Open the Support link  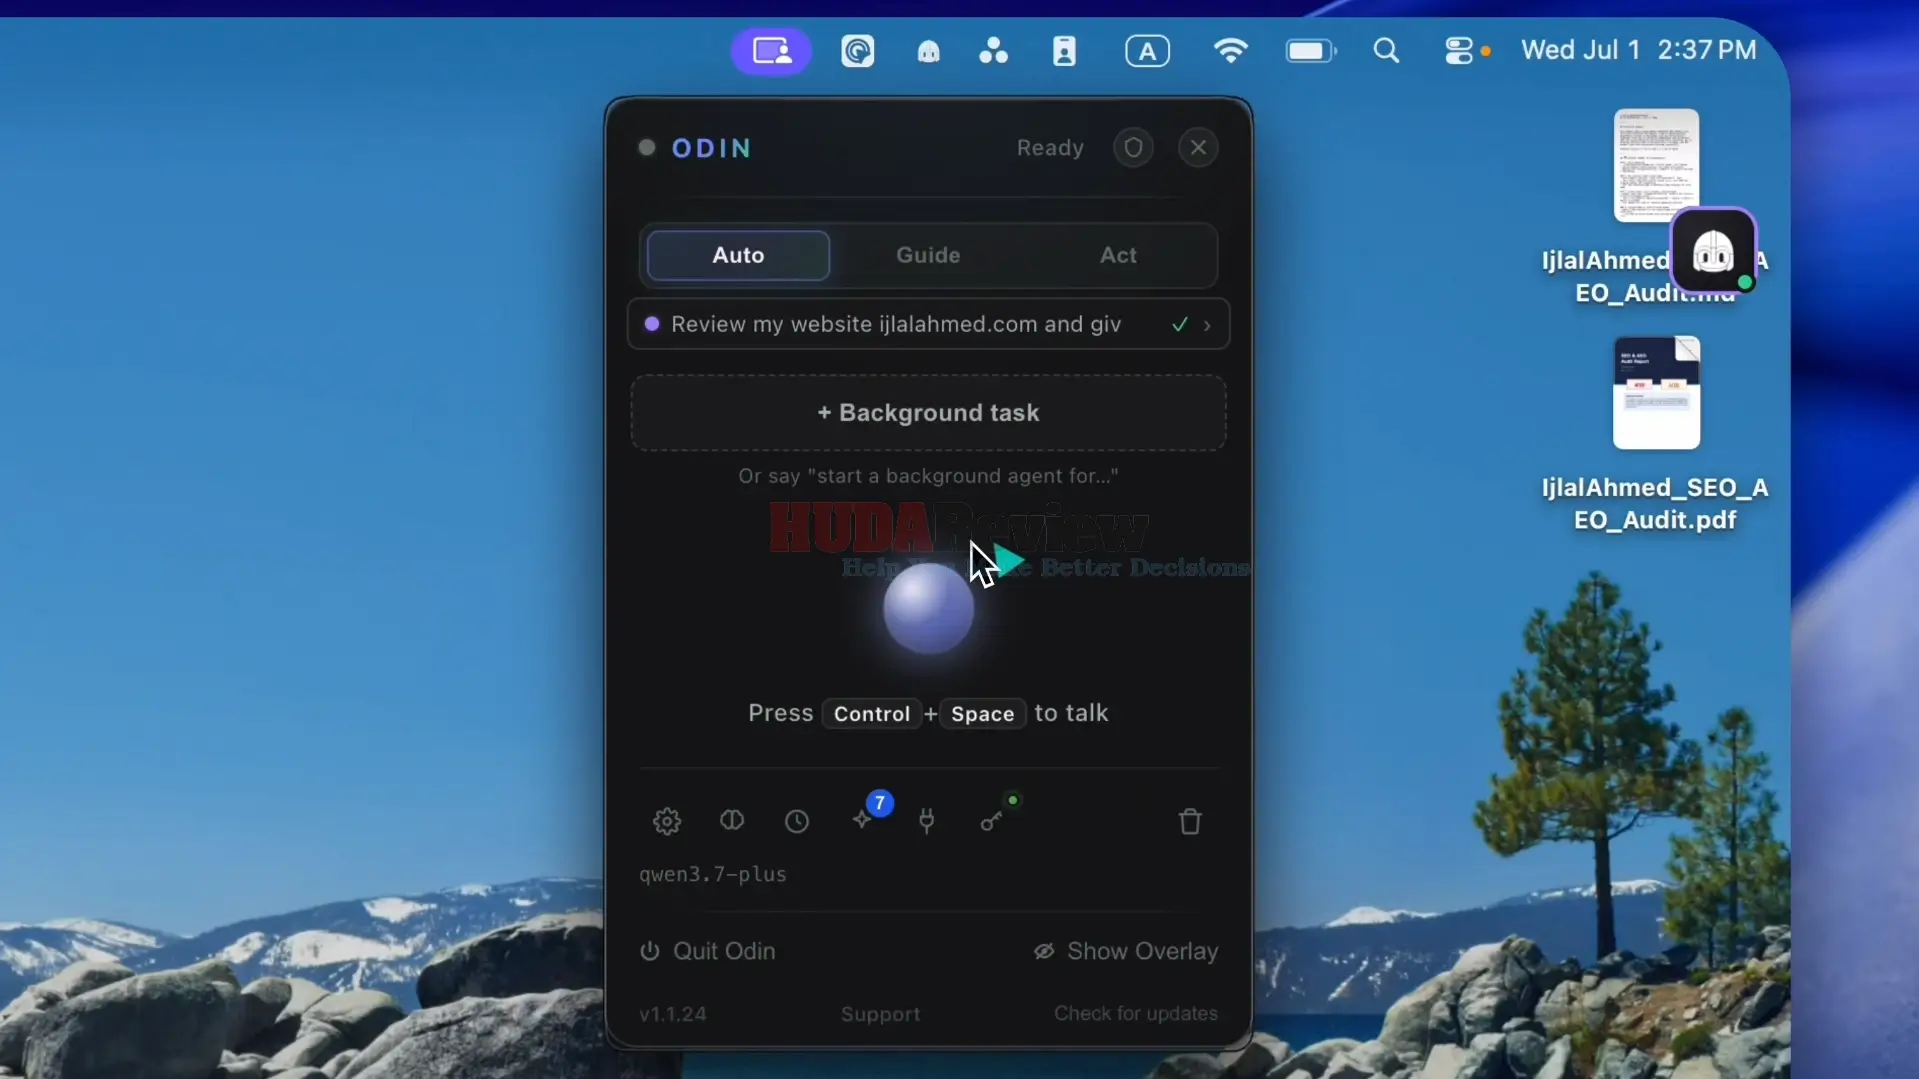pos(880,1014)
